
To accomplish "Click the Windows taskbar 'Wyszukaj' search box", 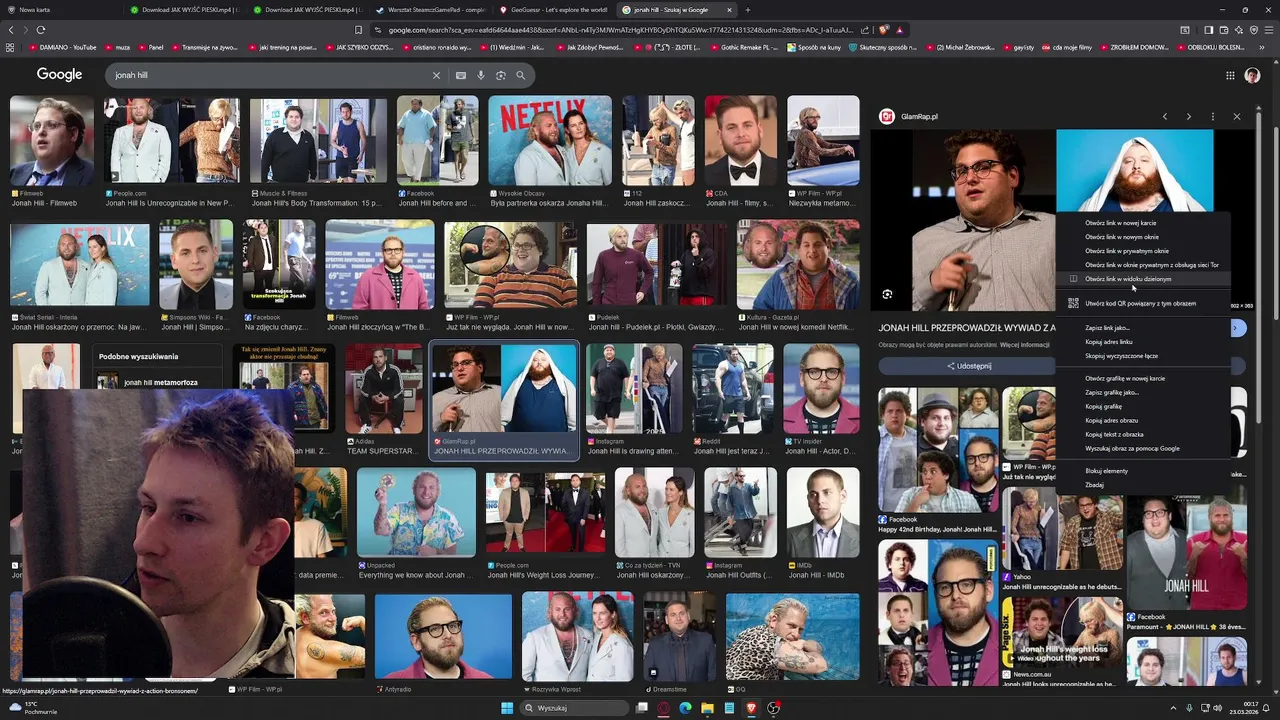I will (575, 708).
